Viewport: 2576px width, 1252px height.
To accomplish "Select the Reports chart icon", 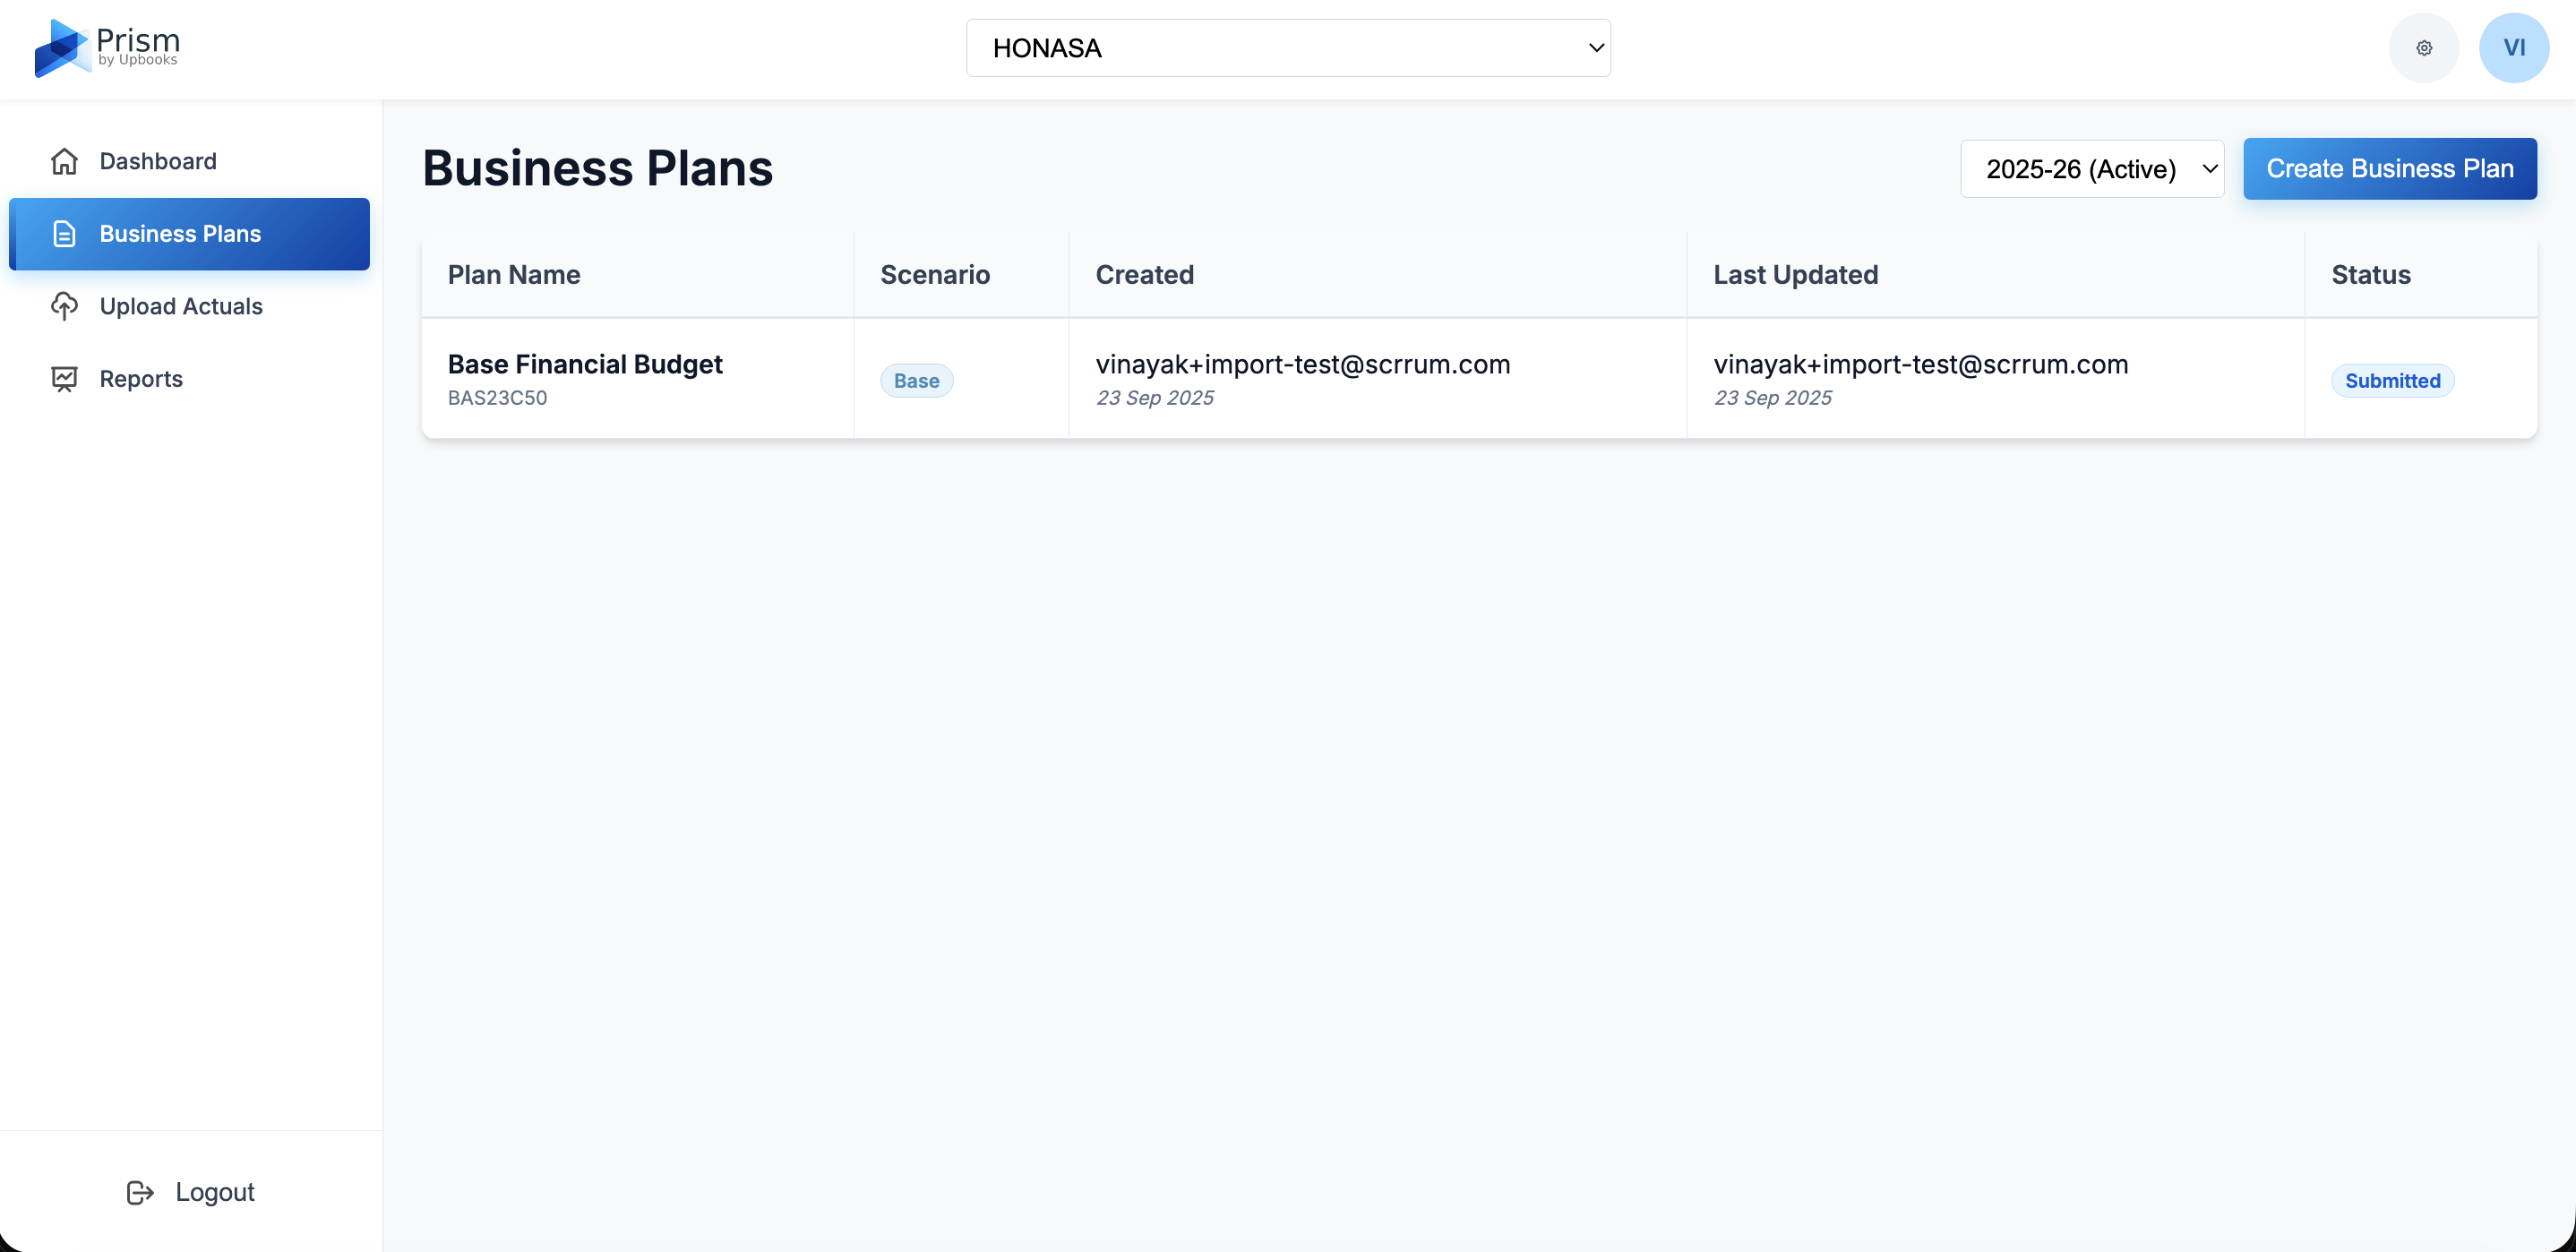I will click(64, 378).
